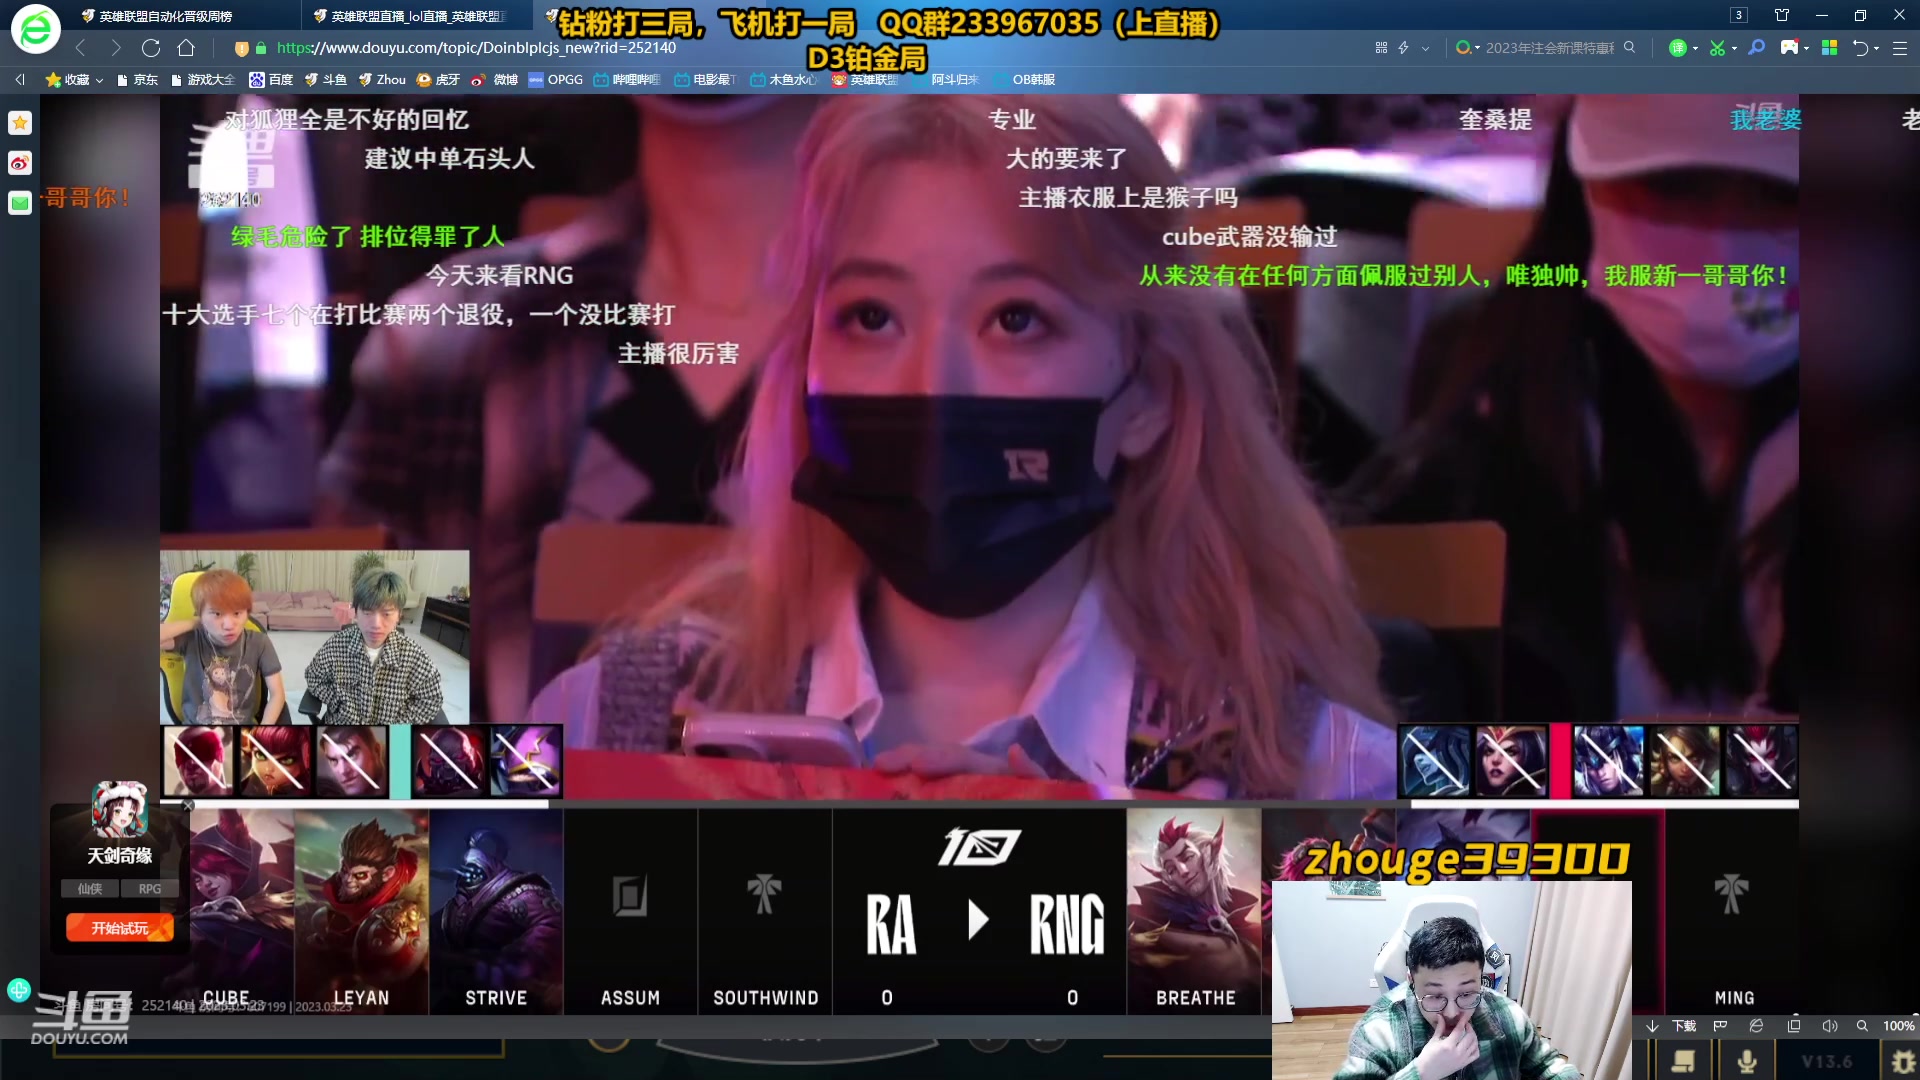Open the 木鱼水心 bookmark
1920x1080 pixels.
pos(784,80)
